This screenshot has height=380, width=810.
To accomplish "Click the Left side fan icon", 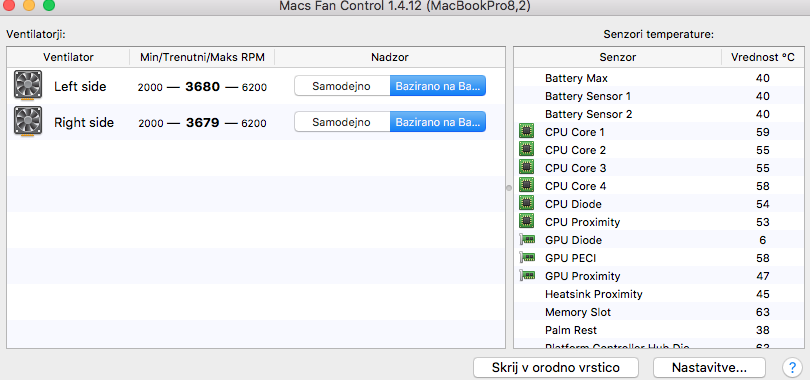I will (x=27, y=86).
